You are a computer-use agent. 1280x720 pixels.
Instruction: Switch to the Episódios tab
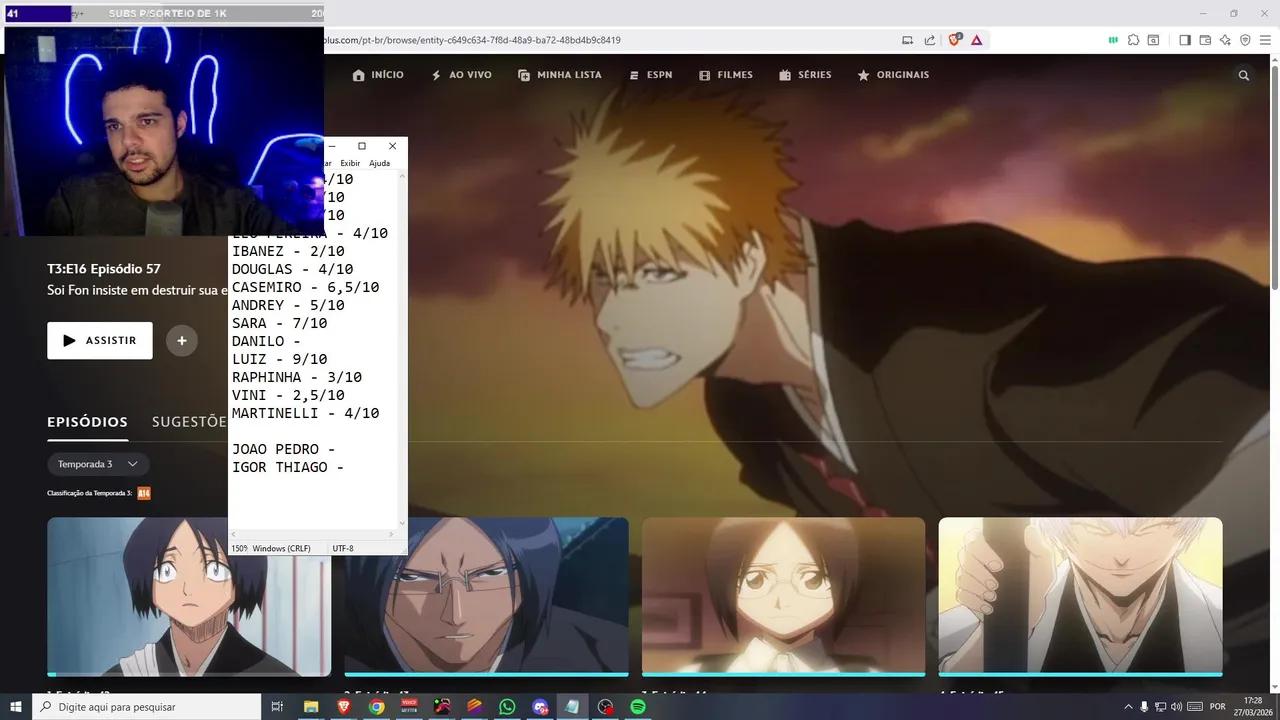point(87,422)
